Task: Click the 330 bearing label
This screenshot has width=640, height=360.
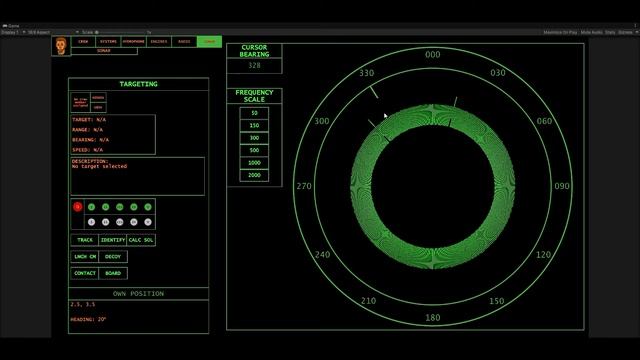Action: click(367, 73)
